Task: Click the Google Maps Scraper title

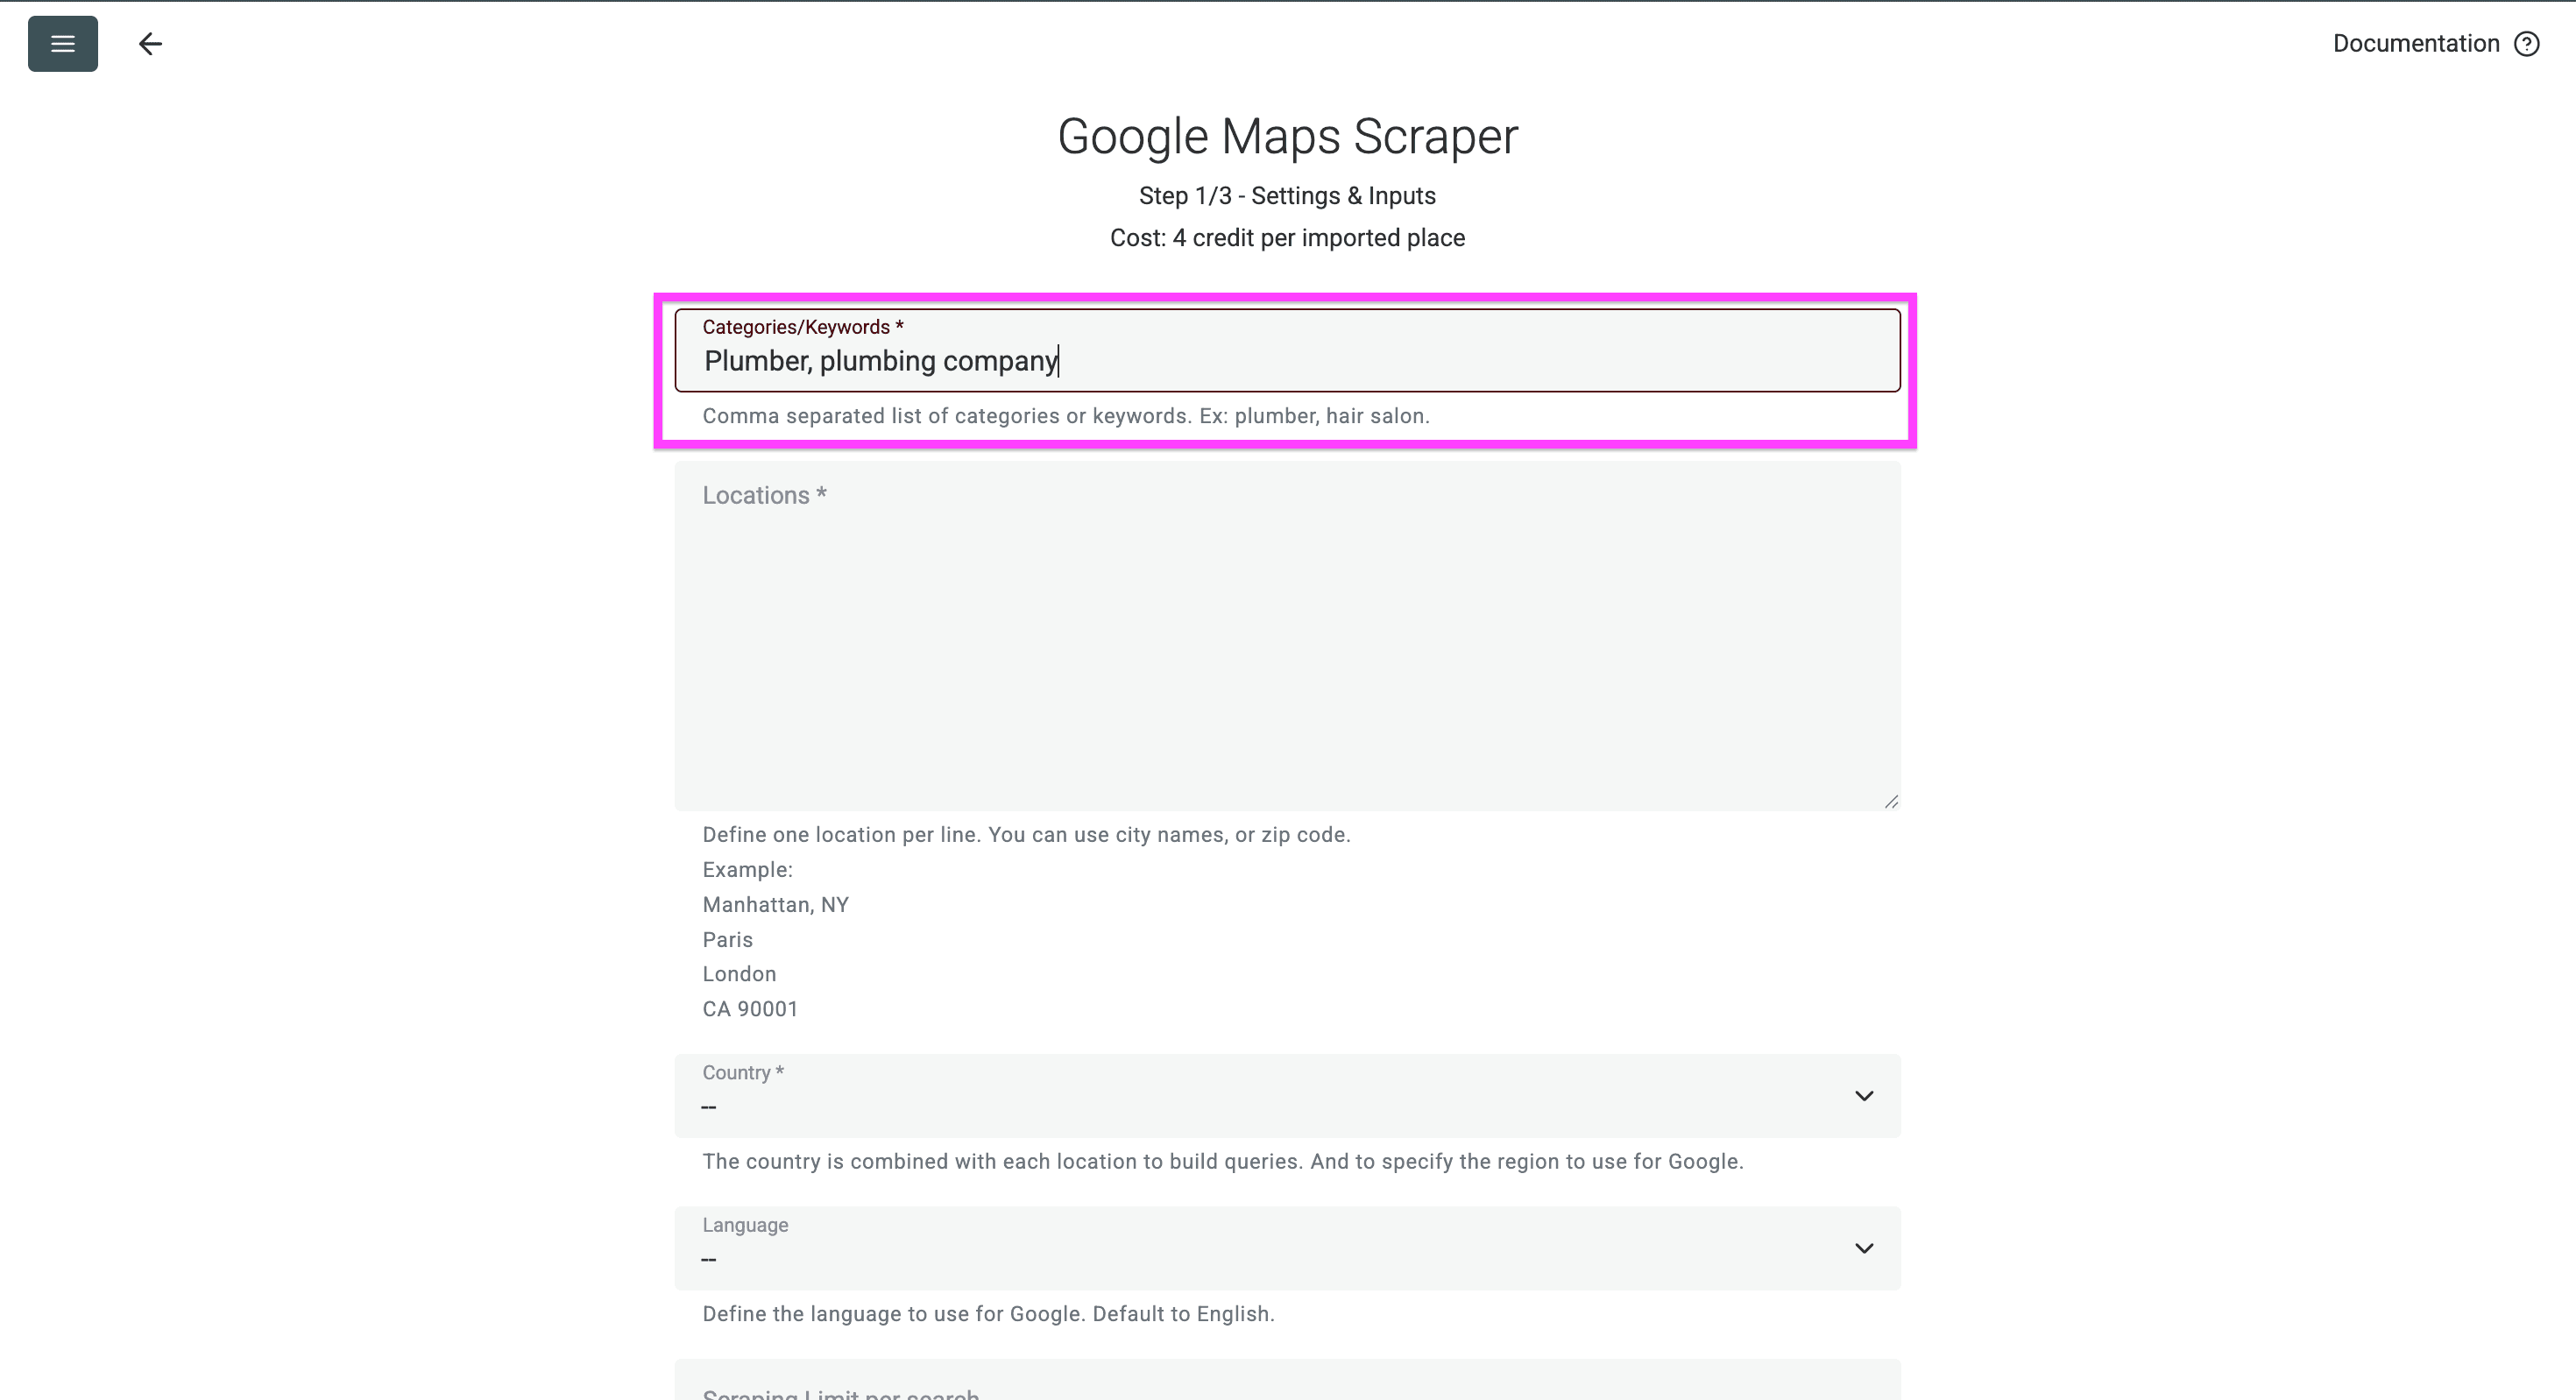Action: coord(1287,135)
